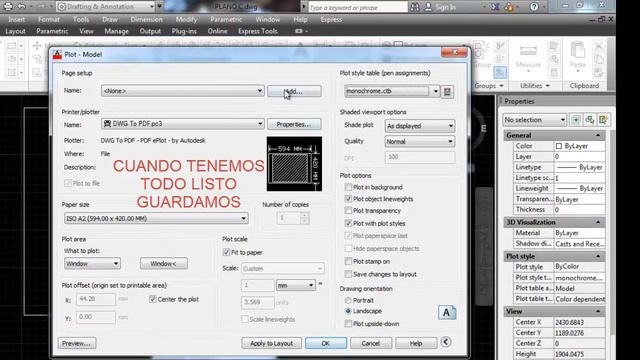Screen dimensions: 640x360
Task: Click the Color ByLayer swatch in Properties
Action: click(x=559, y=146)
